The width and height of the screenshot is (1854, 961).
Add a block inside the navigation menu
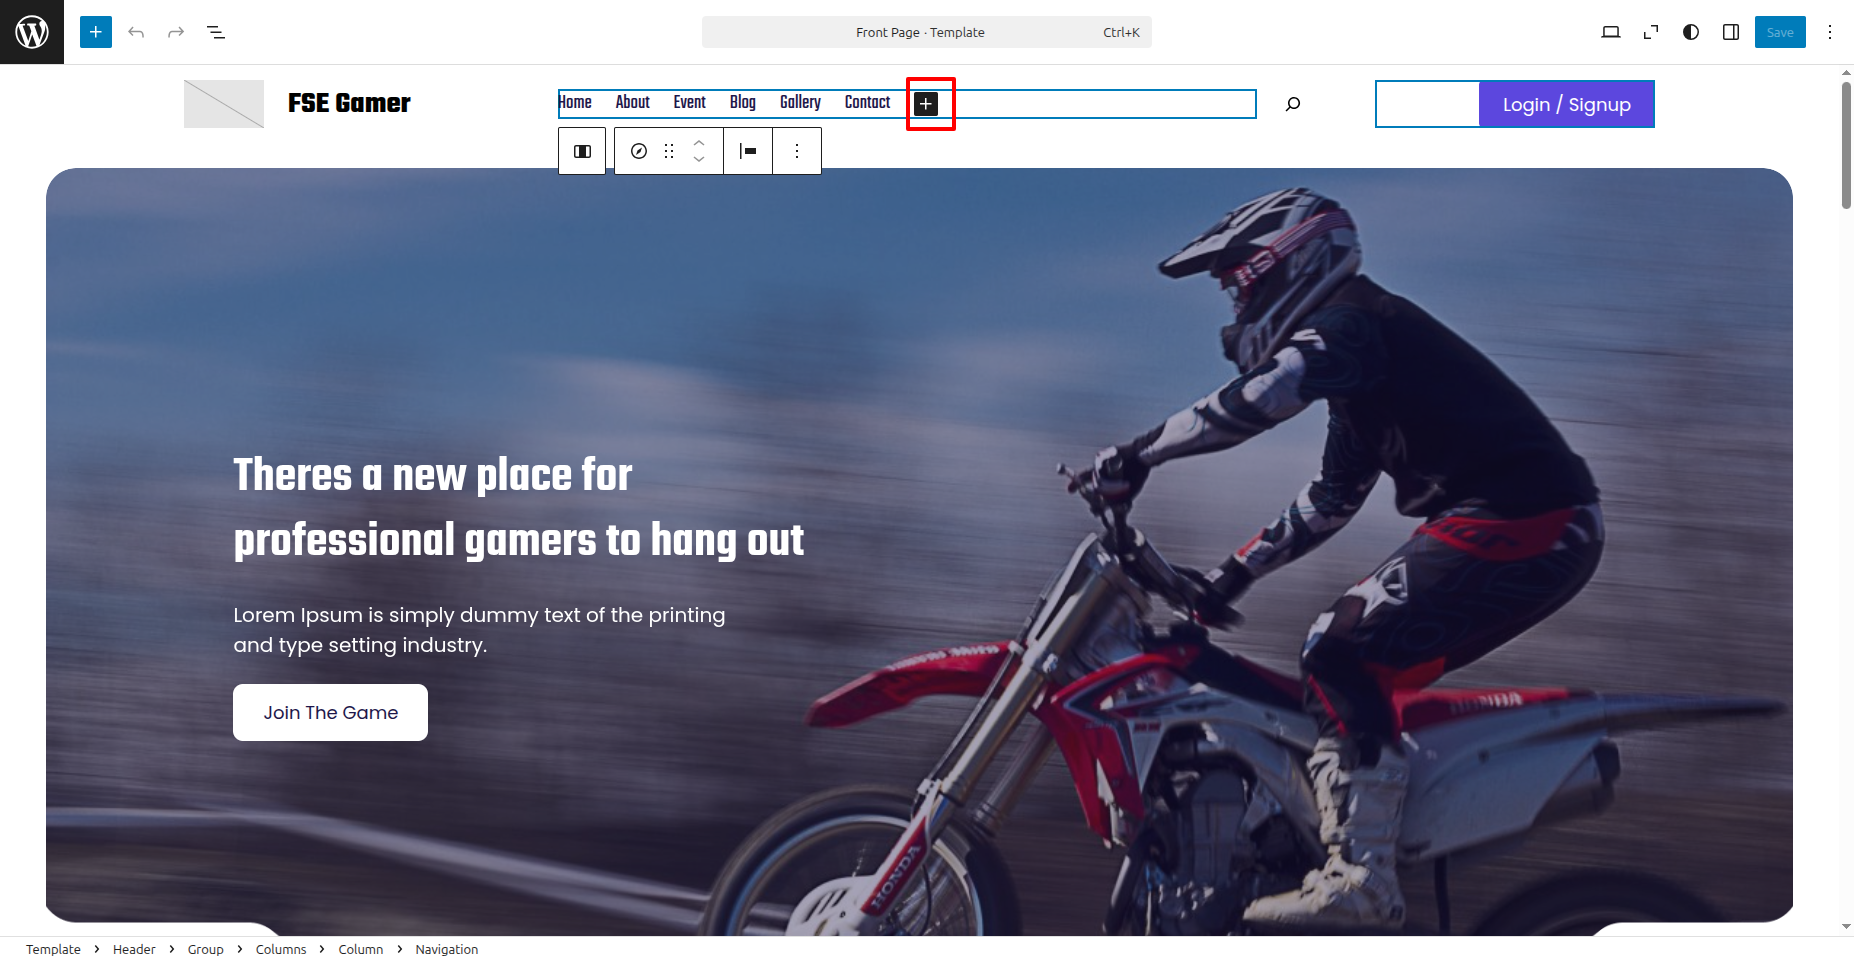pos(926,104)
